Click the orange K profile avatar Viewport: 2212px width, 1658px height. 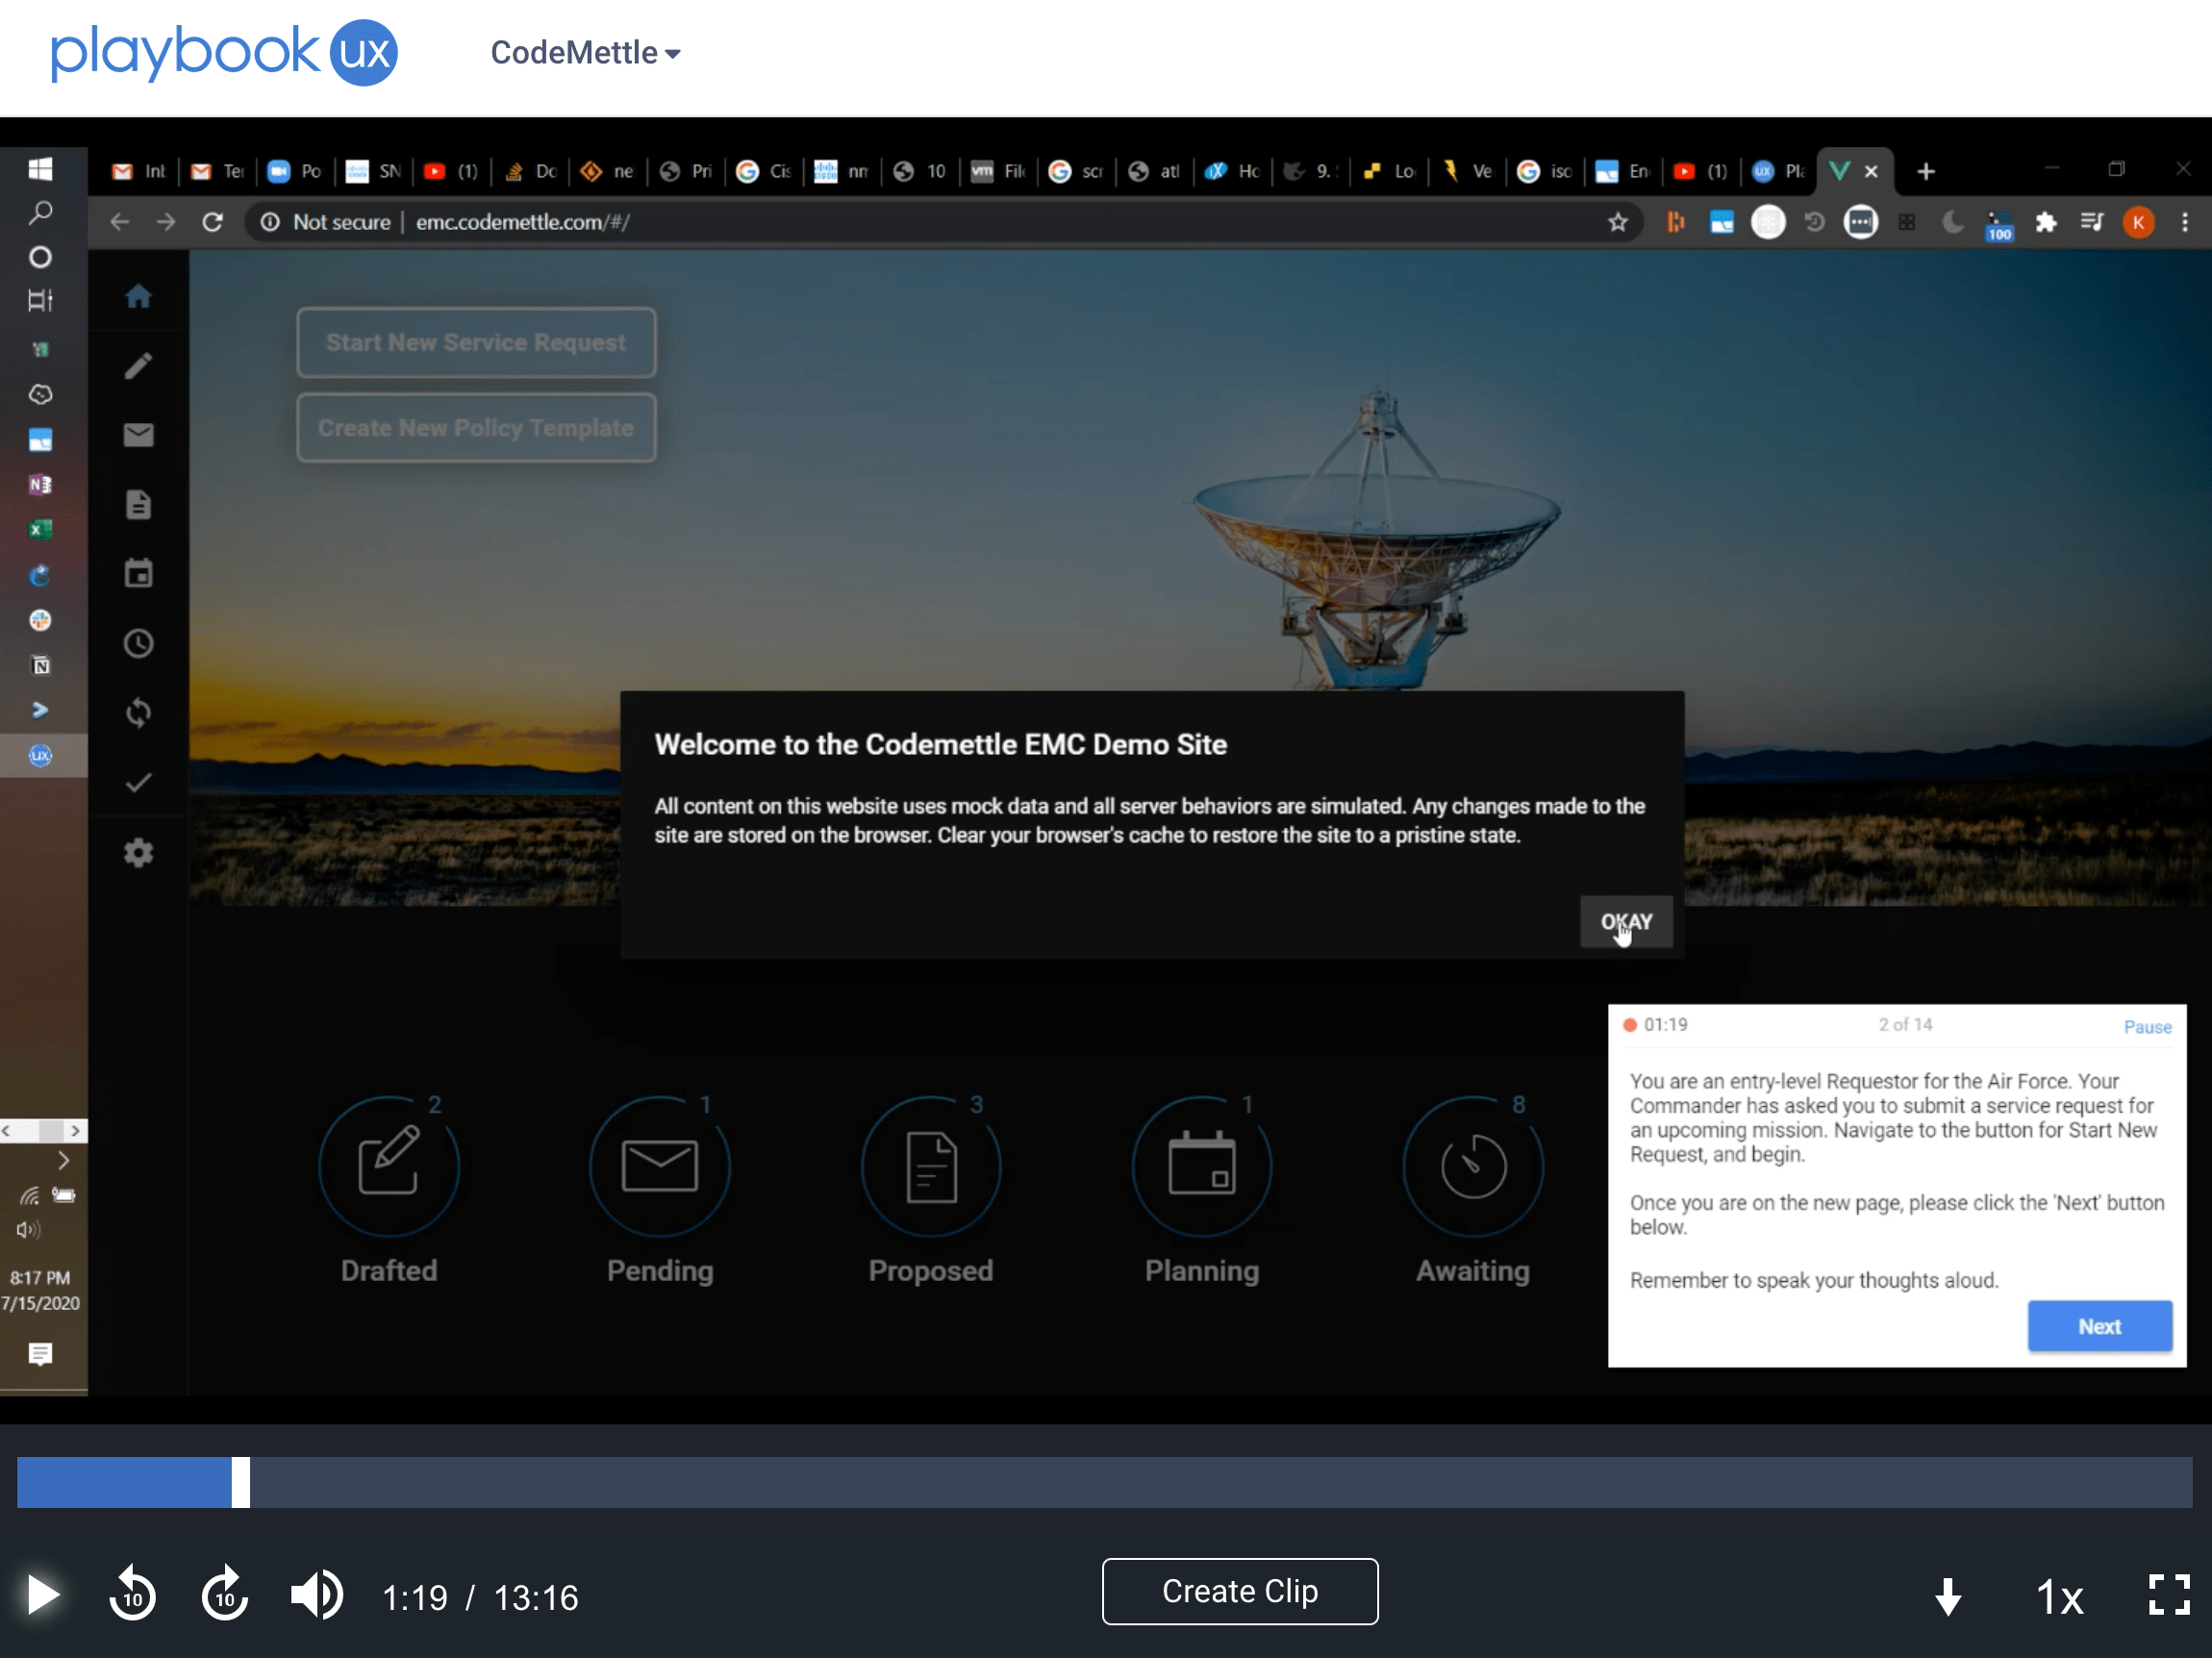click(2138, 222)
